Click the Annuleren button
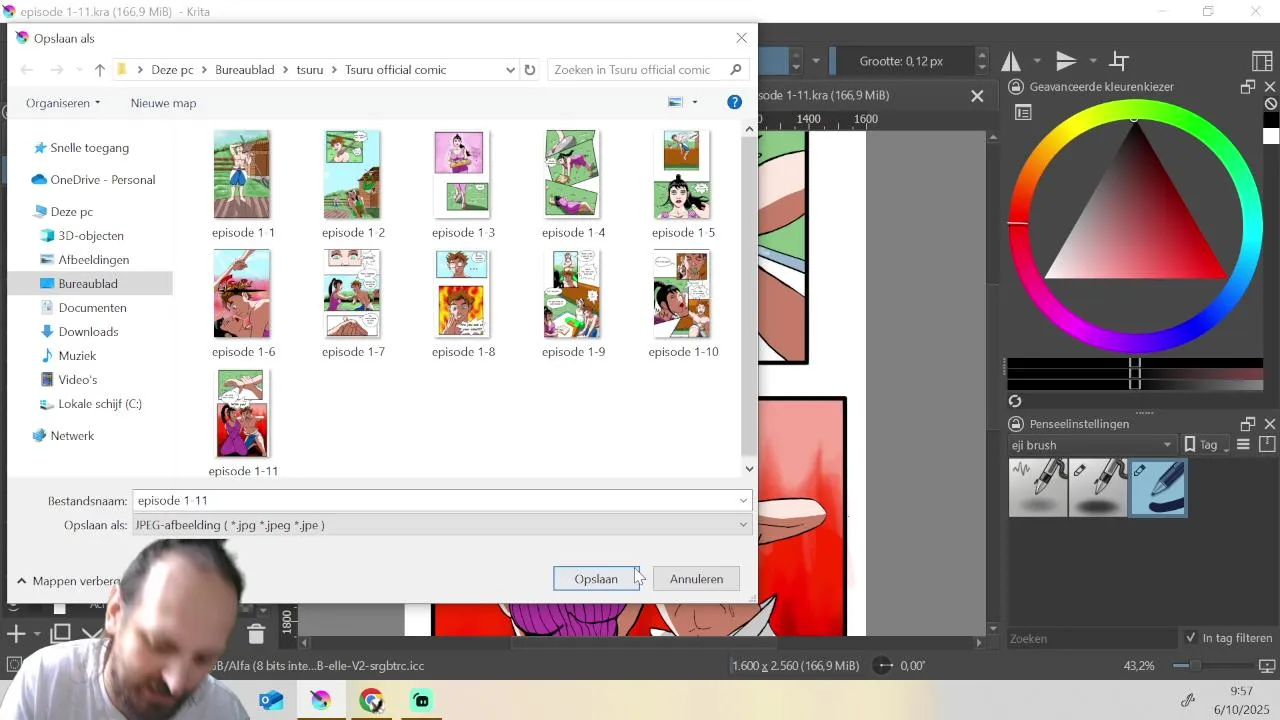The height and width of the screenshot is (720, 1280). click(696, 579)
